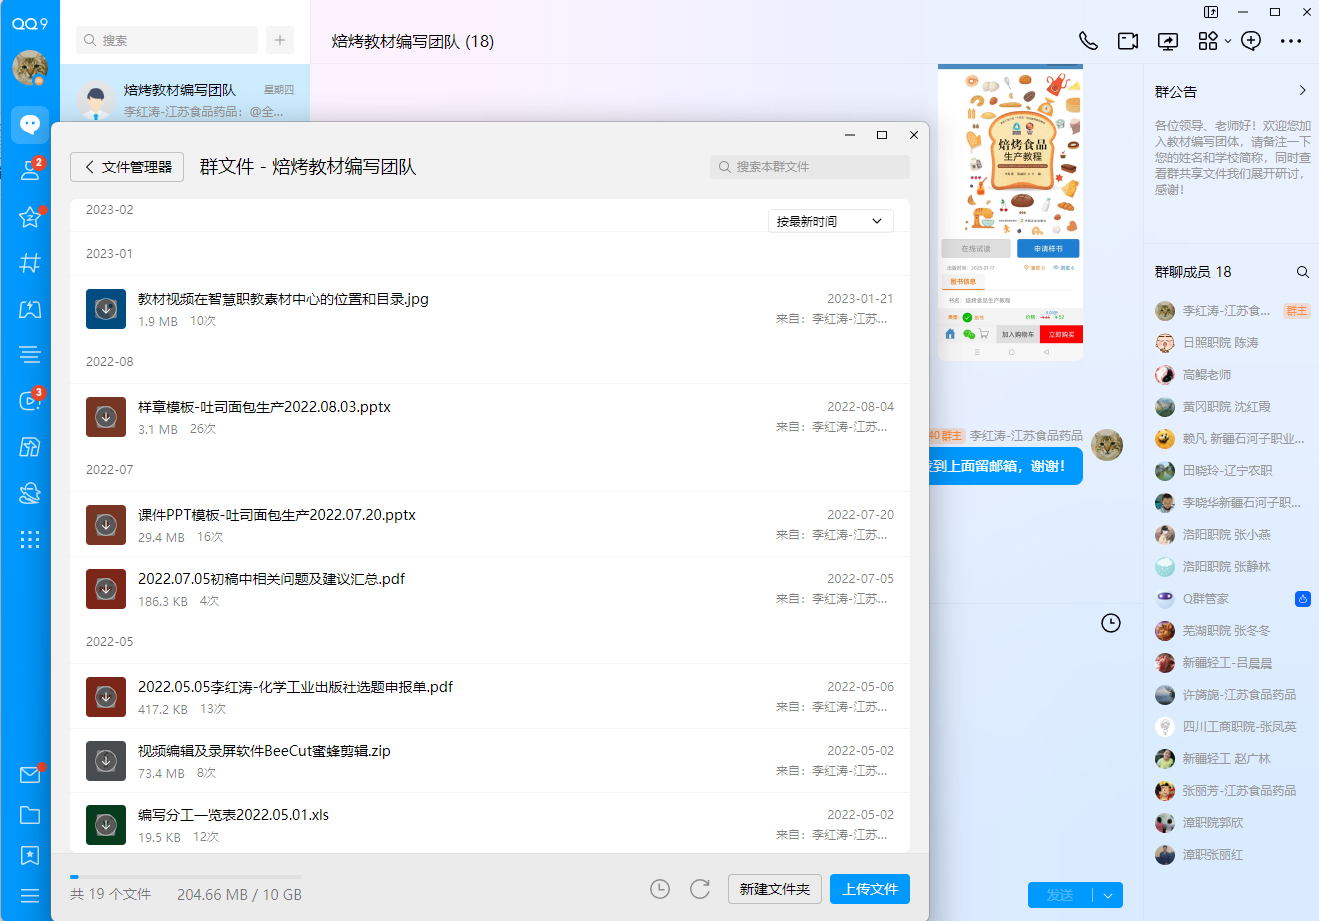Click the group storage usage progress bar
Image resolution: width=1319 pixels, height=921 pixels.
click(x=186, y=877)
